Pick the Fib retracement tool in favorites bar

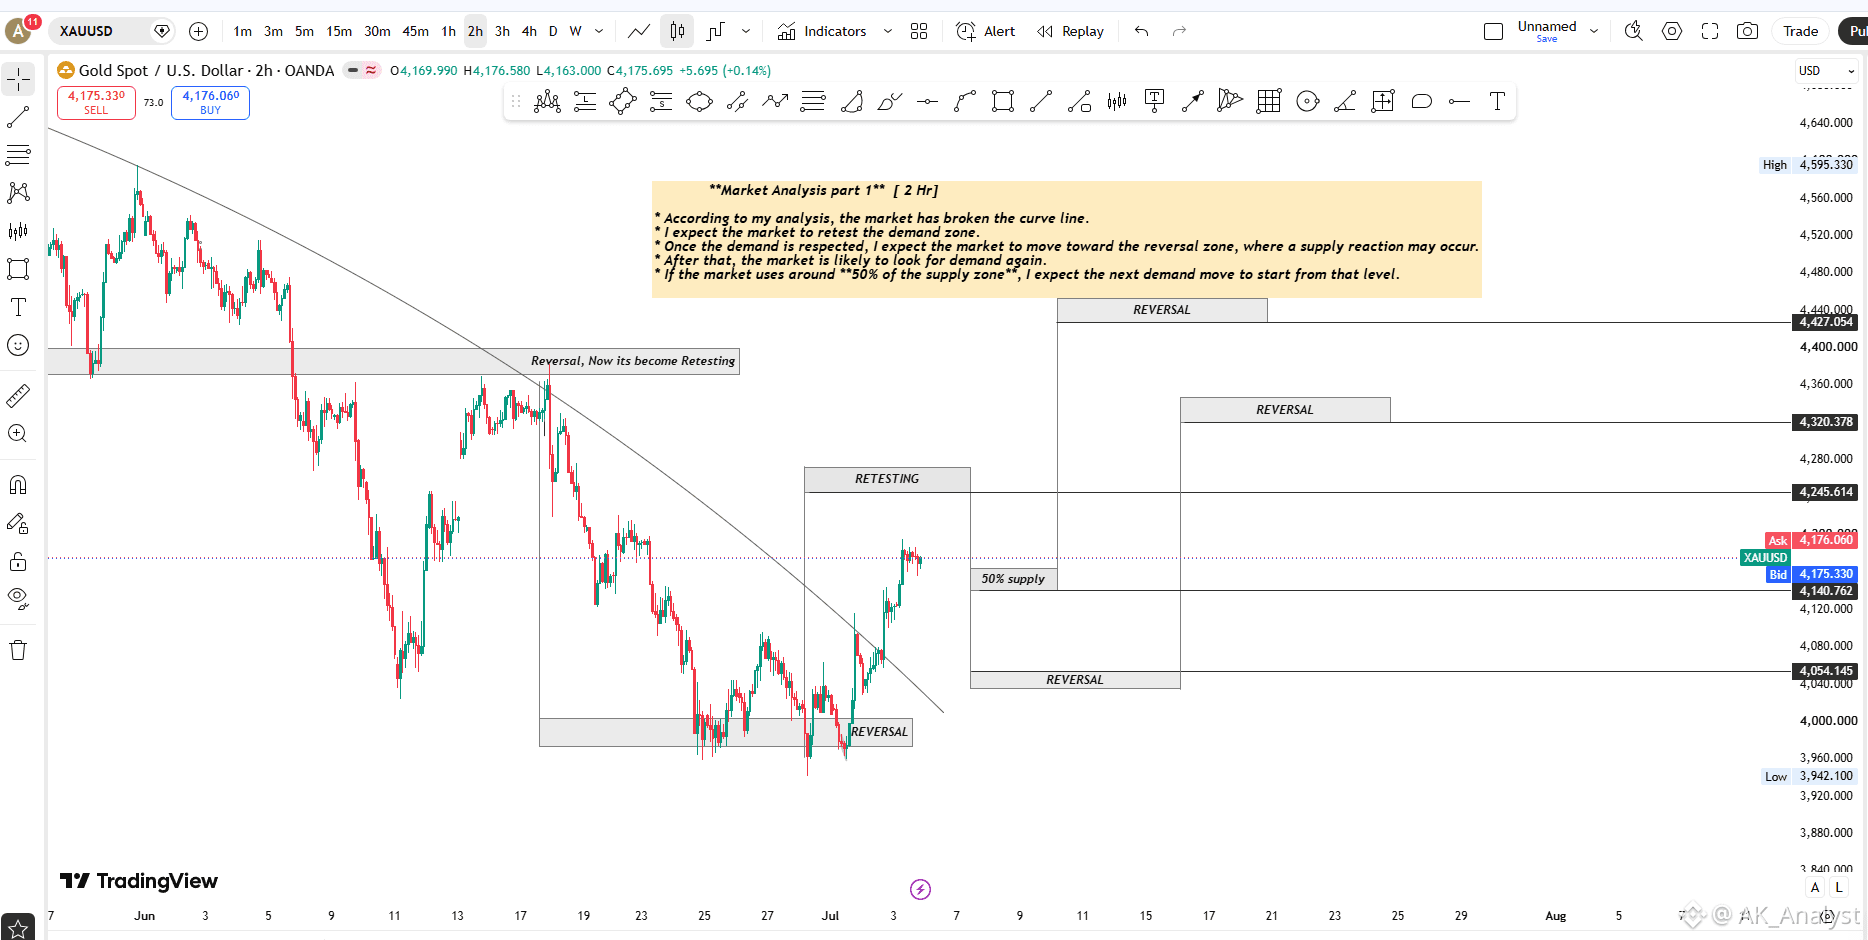(813, 101)
